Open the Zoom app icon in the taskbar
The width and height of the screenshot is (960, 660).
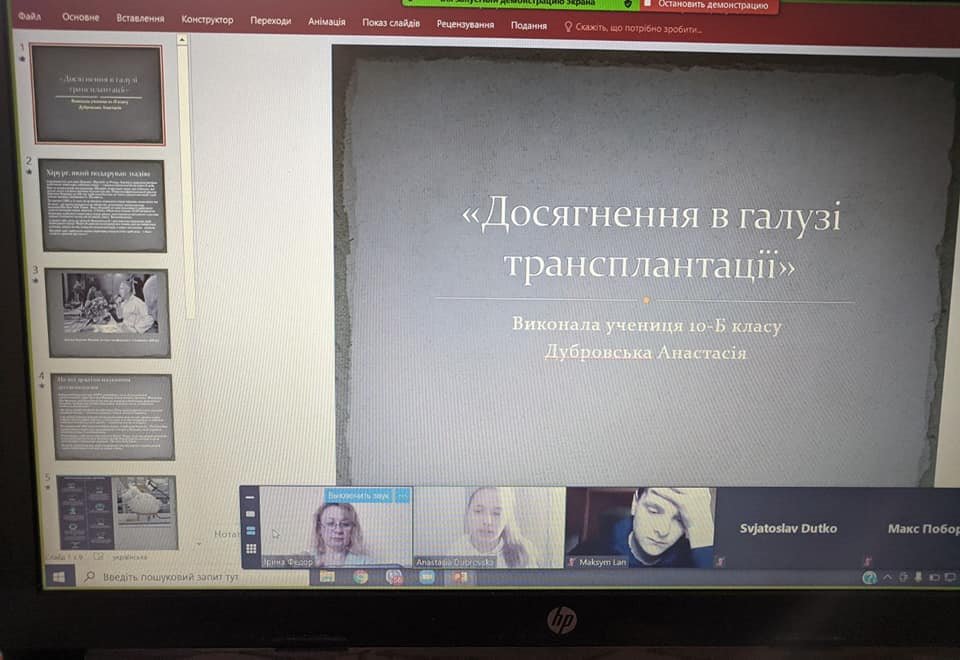point(427,577)
